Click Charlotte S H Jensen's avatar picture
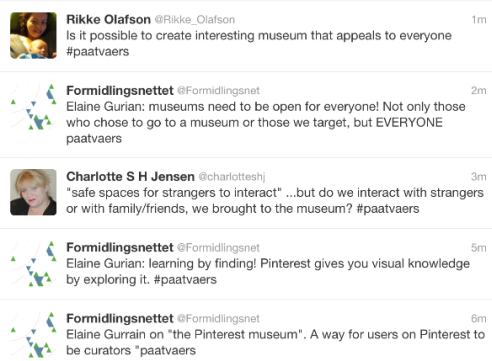The height and width of the screenshot is (361, 492). click(33, 192)
